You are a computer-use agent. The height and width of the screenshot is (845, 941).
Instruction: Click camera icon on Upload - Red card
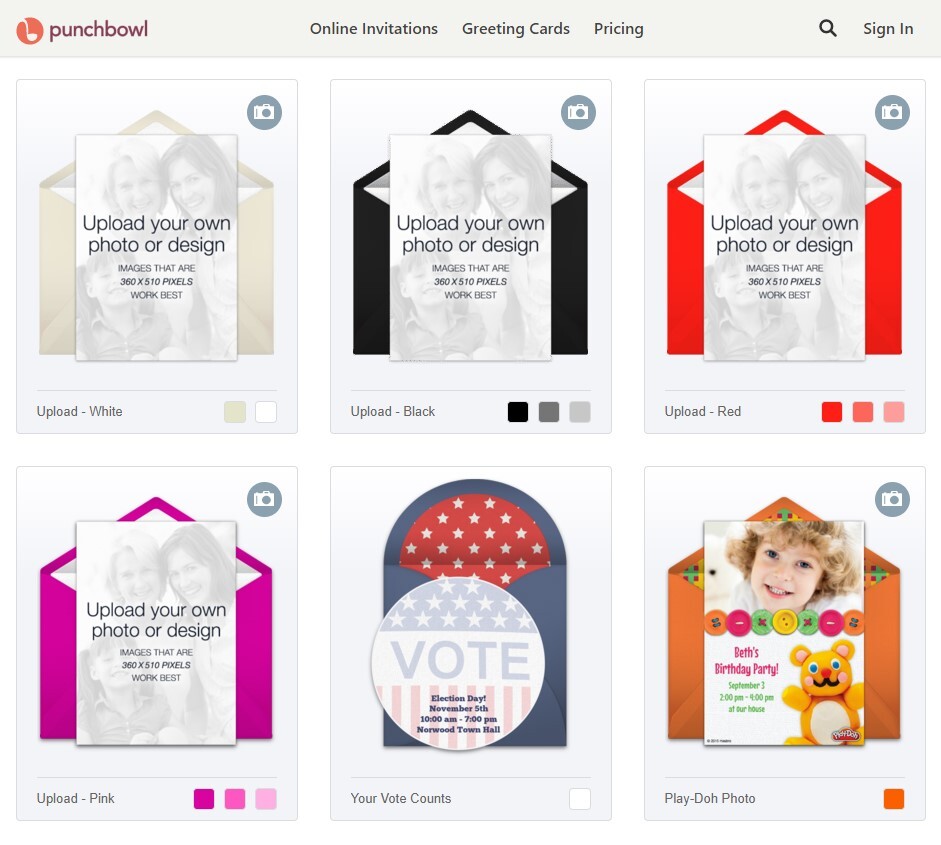tap(892, 112)
